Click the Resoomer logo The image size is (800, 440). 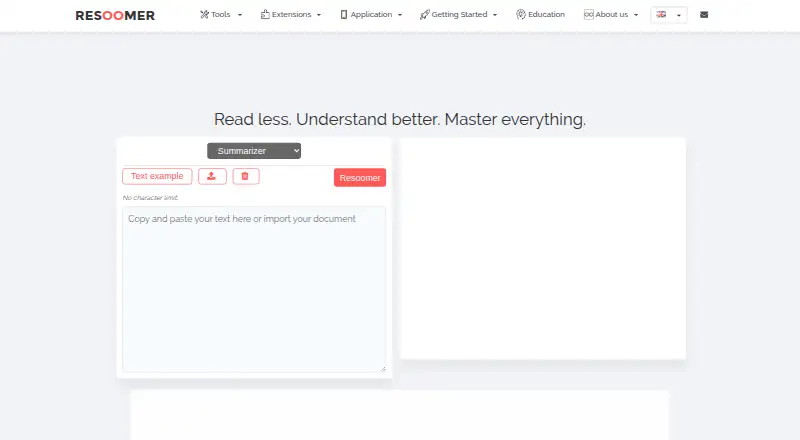[x=115, y=15]
